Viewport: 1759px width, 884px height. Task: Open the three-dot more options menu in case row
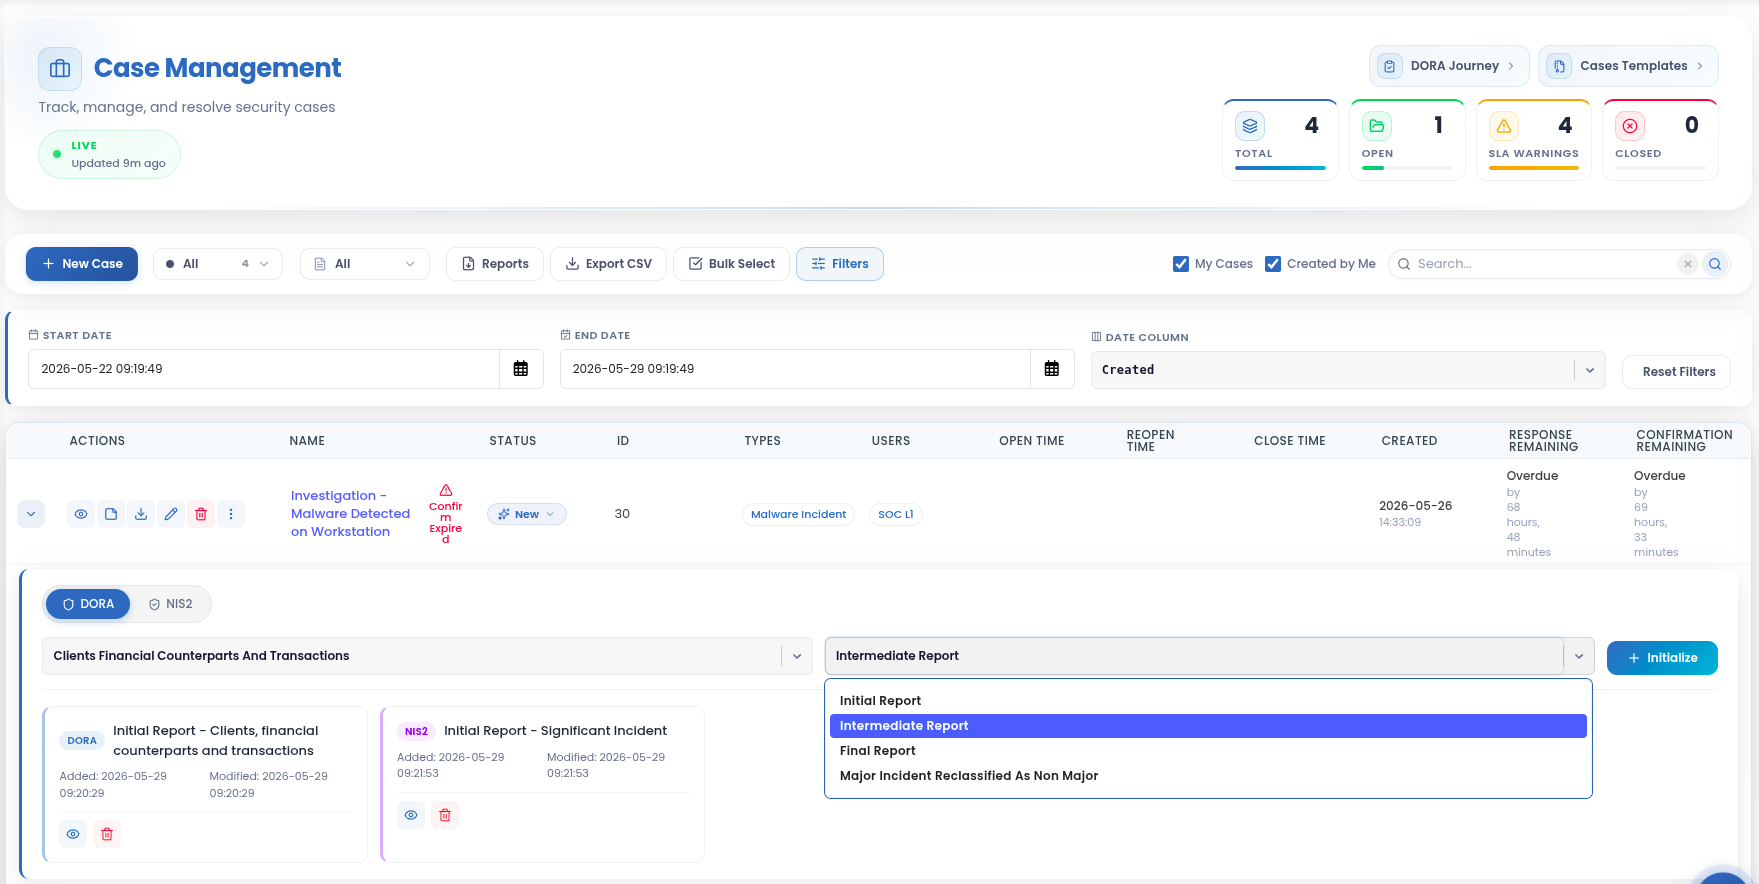tap(231, 514)
